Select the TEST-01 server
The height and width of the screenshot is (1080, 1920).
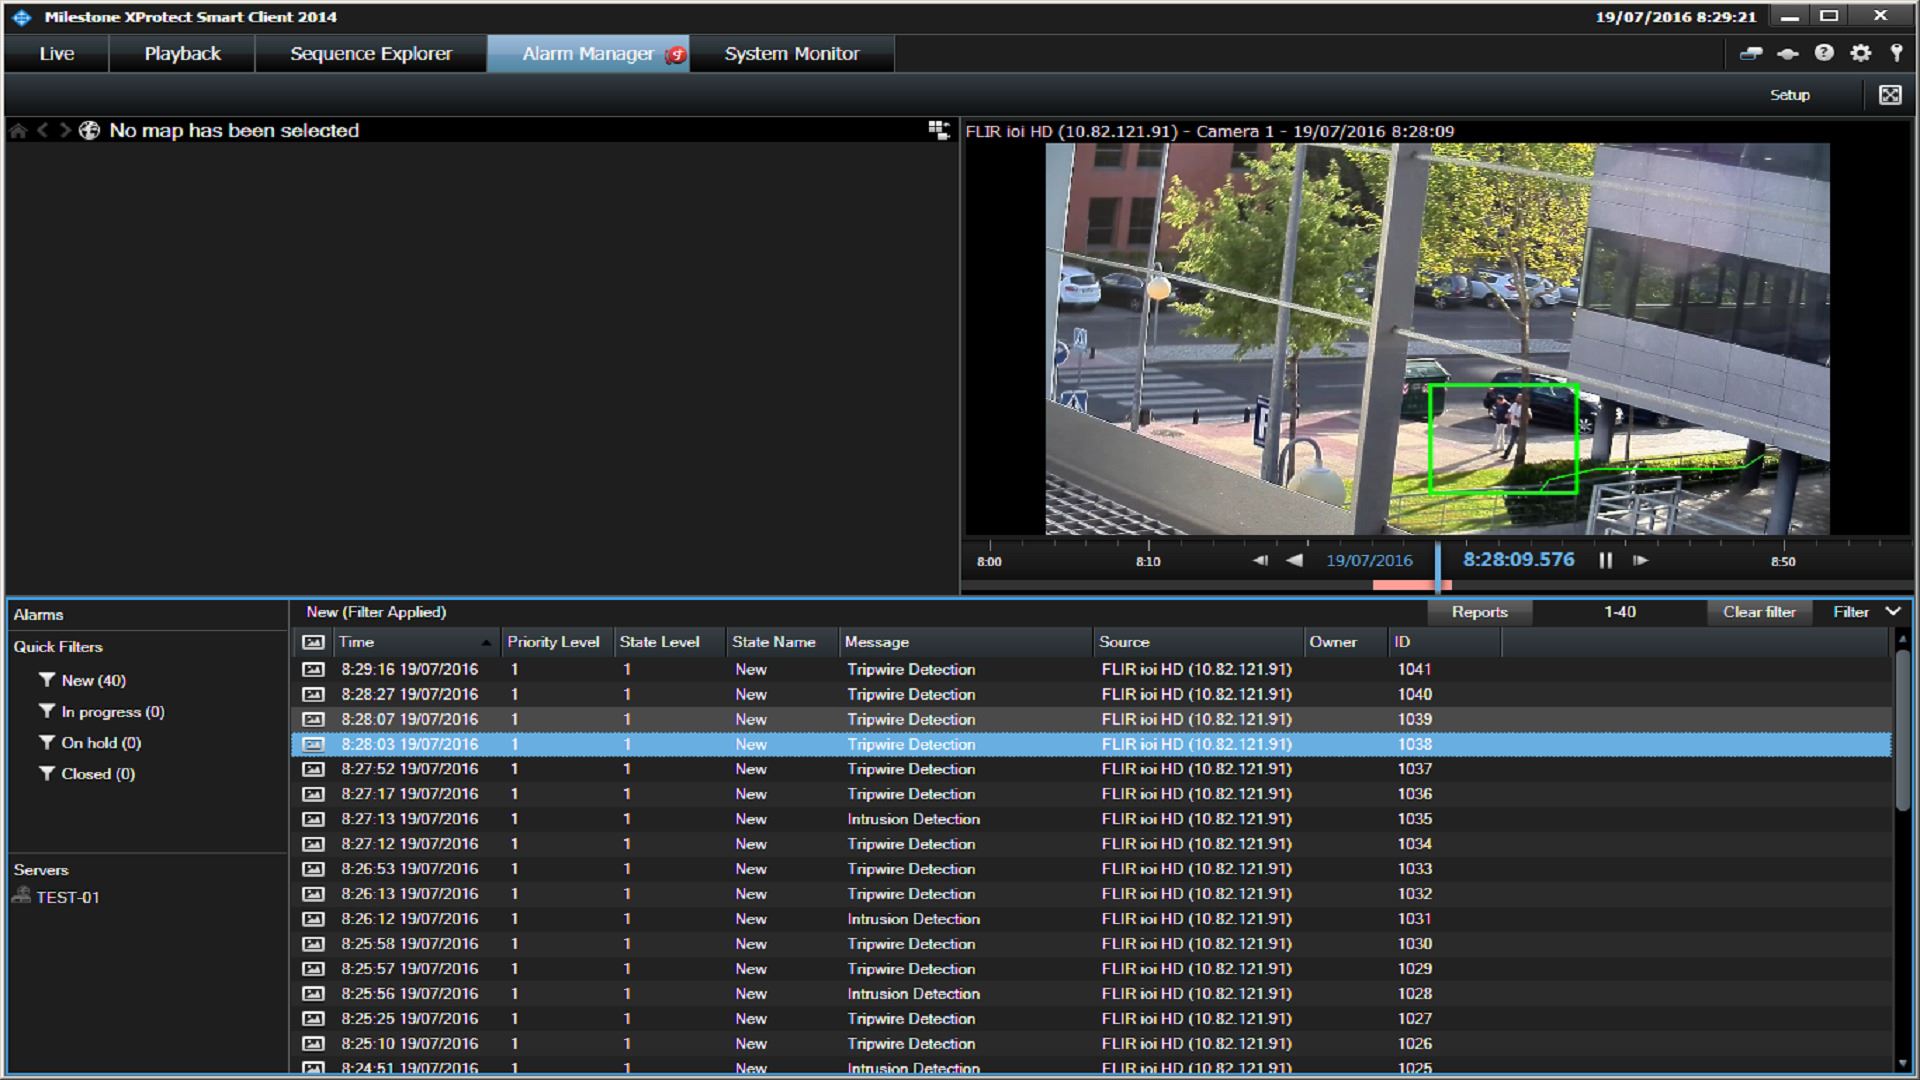[67, 898]
